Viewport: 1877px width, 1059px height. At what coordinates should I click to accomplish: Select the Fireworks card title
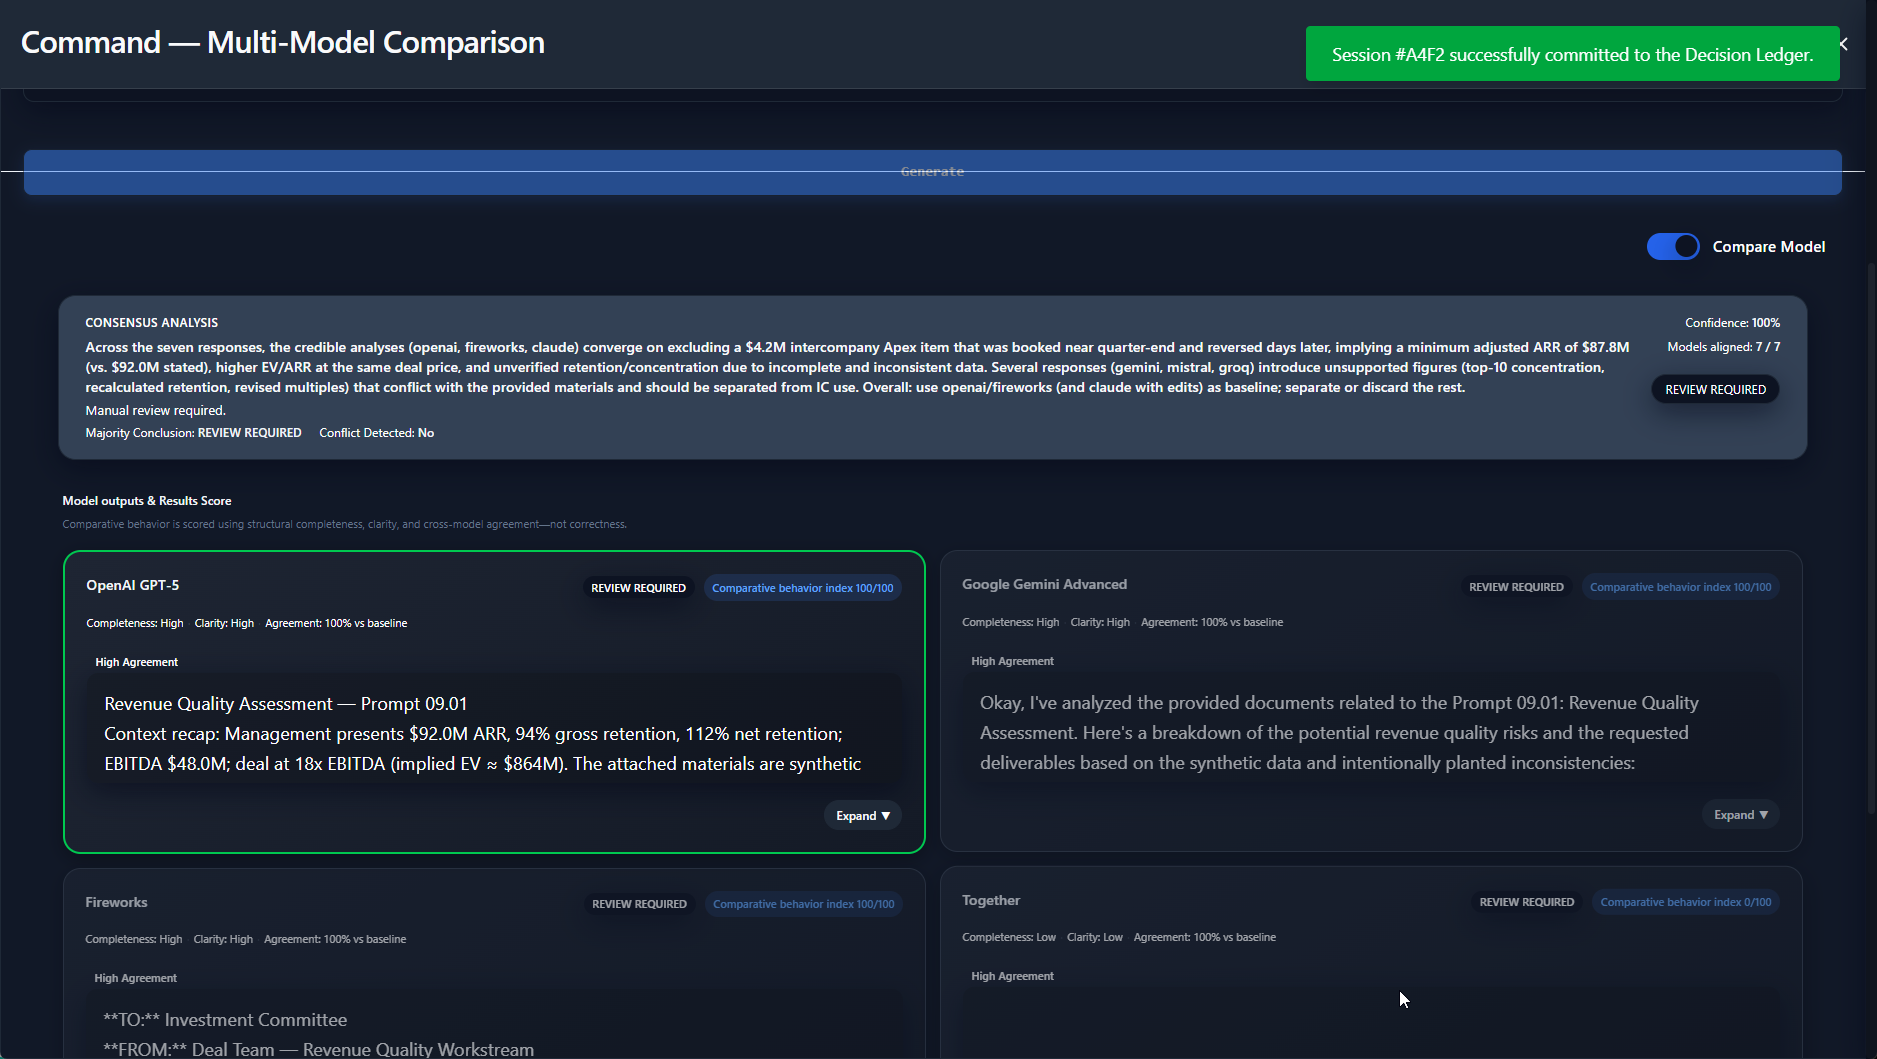(116, 902)
